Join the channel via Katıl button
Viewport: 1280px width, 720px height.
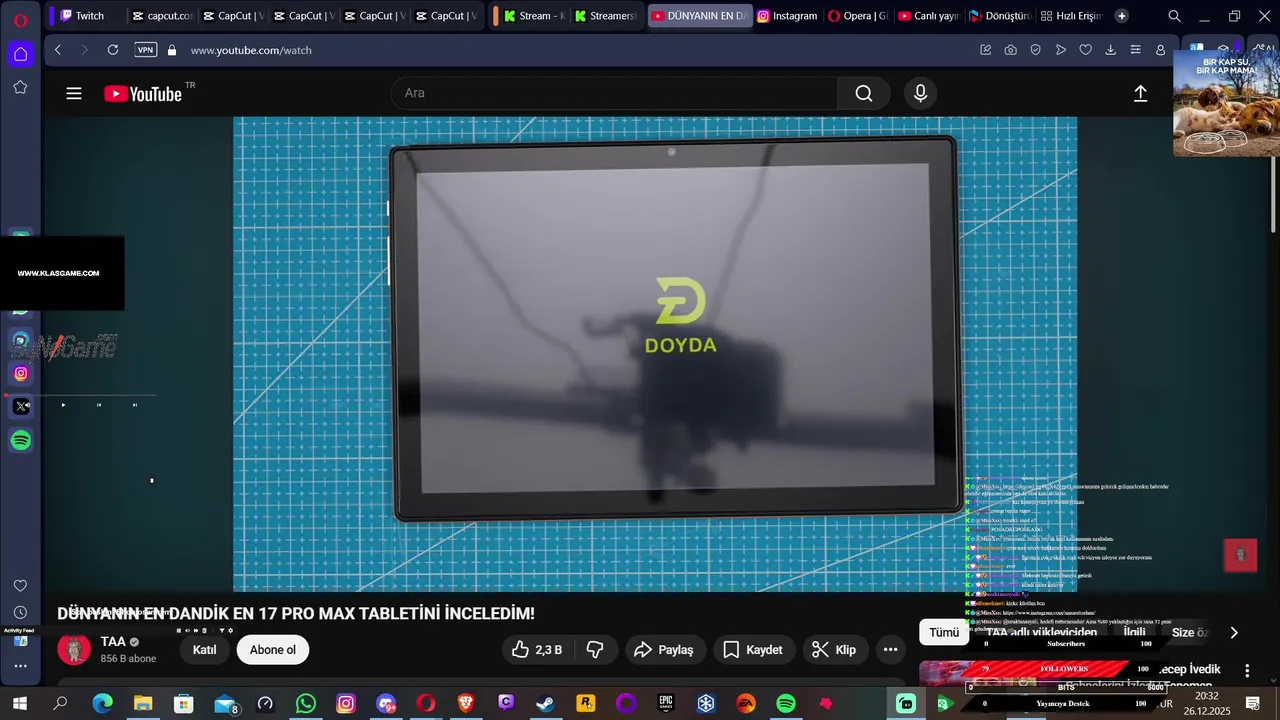pyautogui.click(x=204, y=650)
